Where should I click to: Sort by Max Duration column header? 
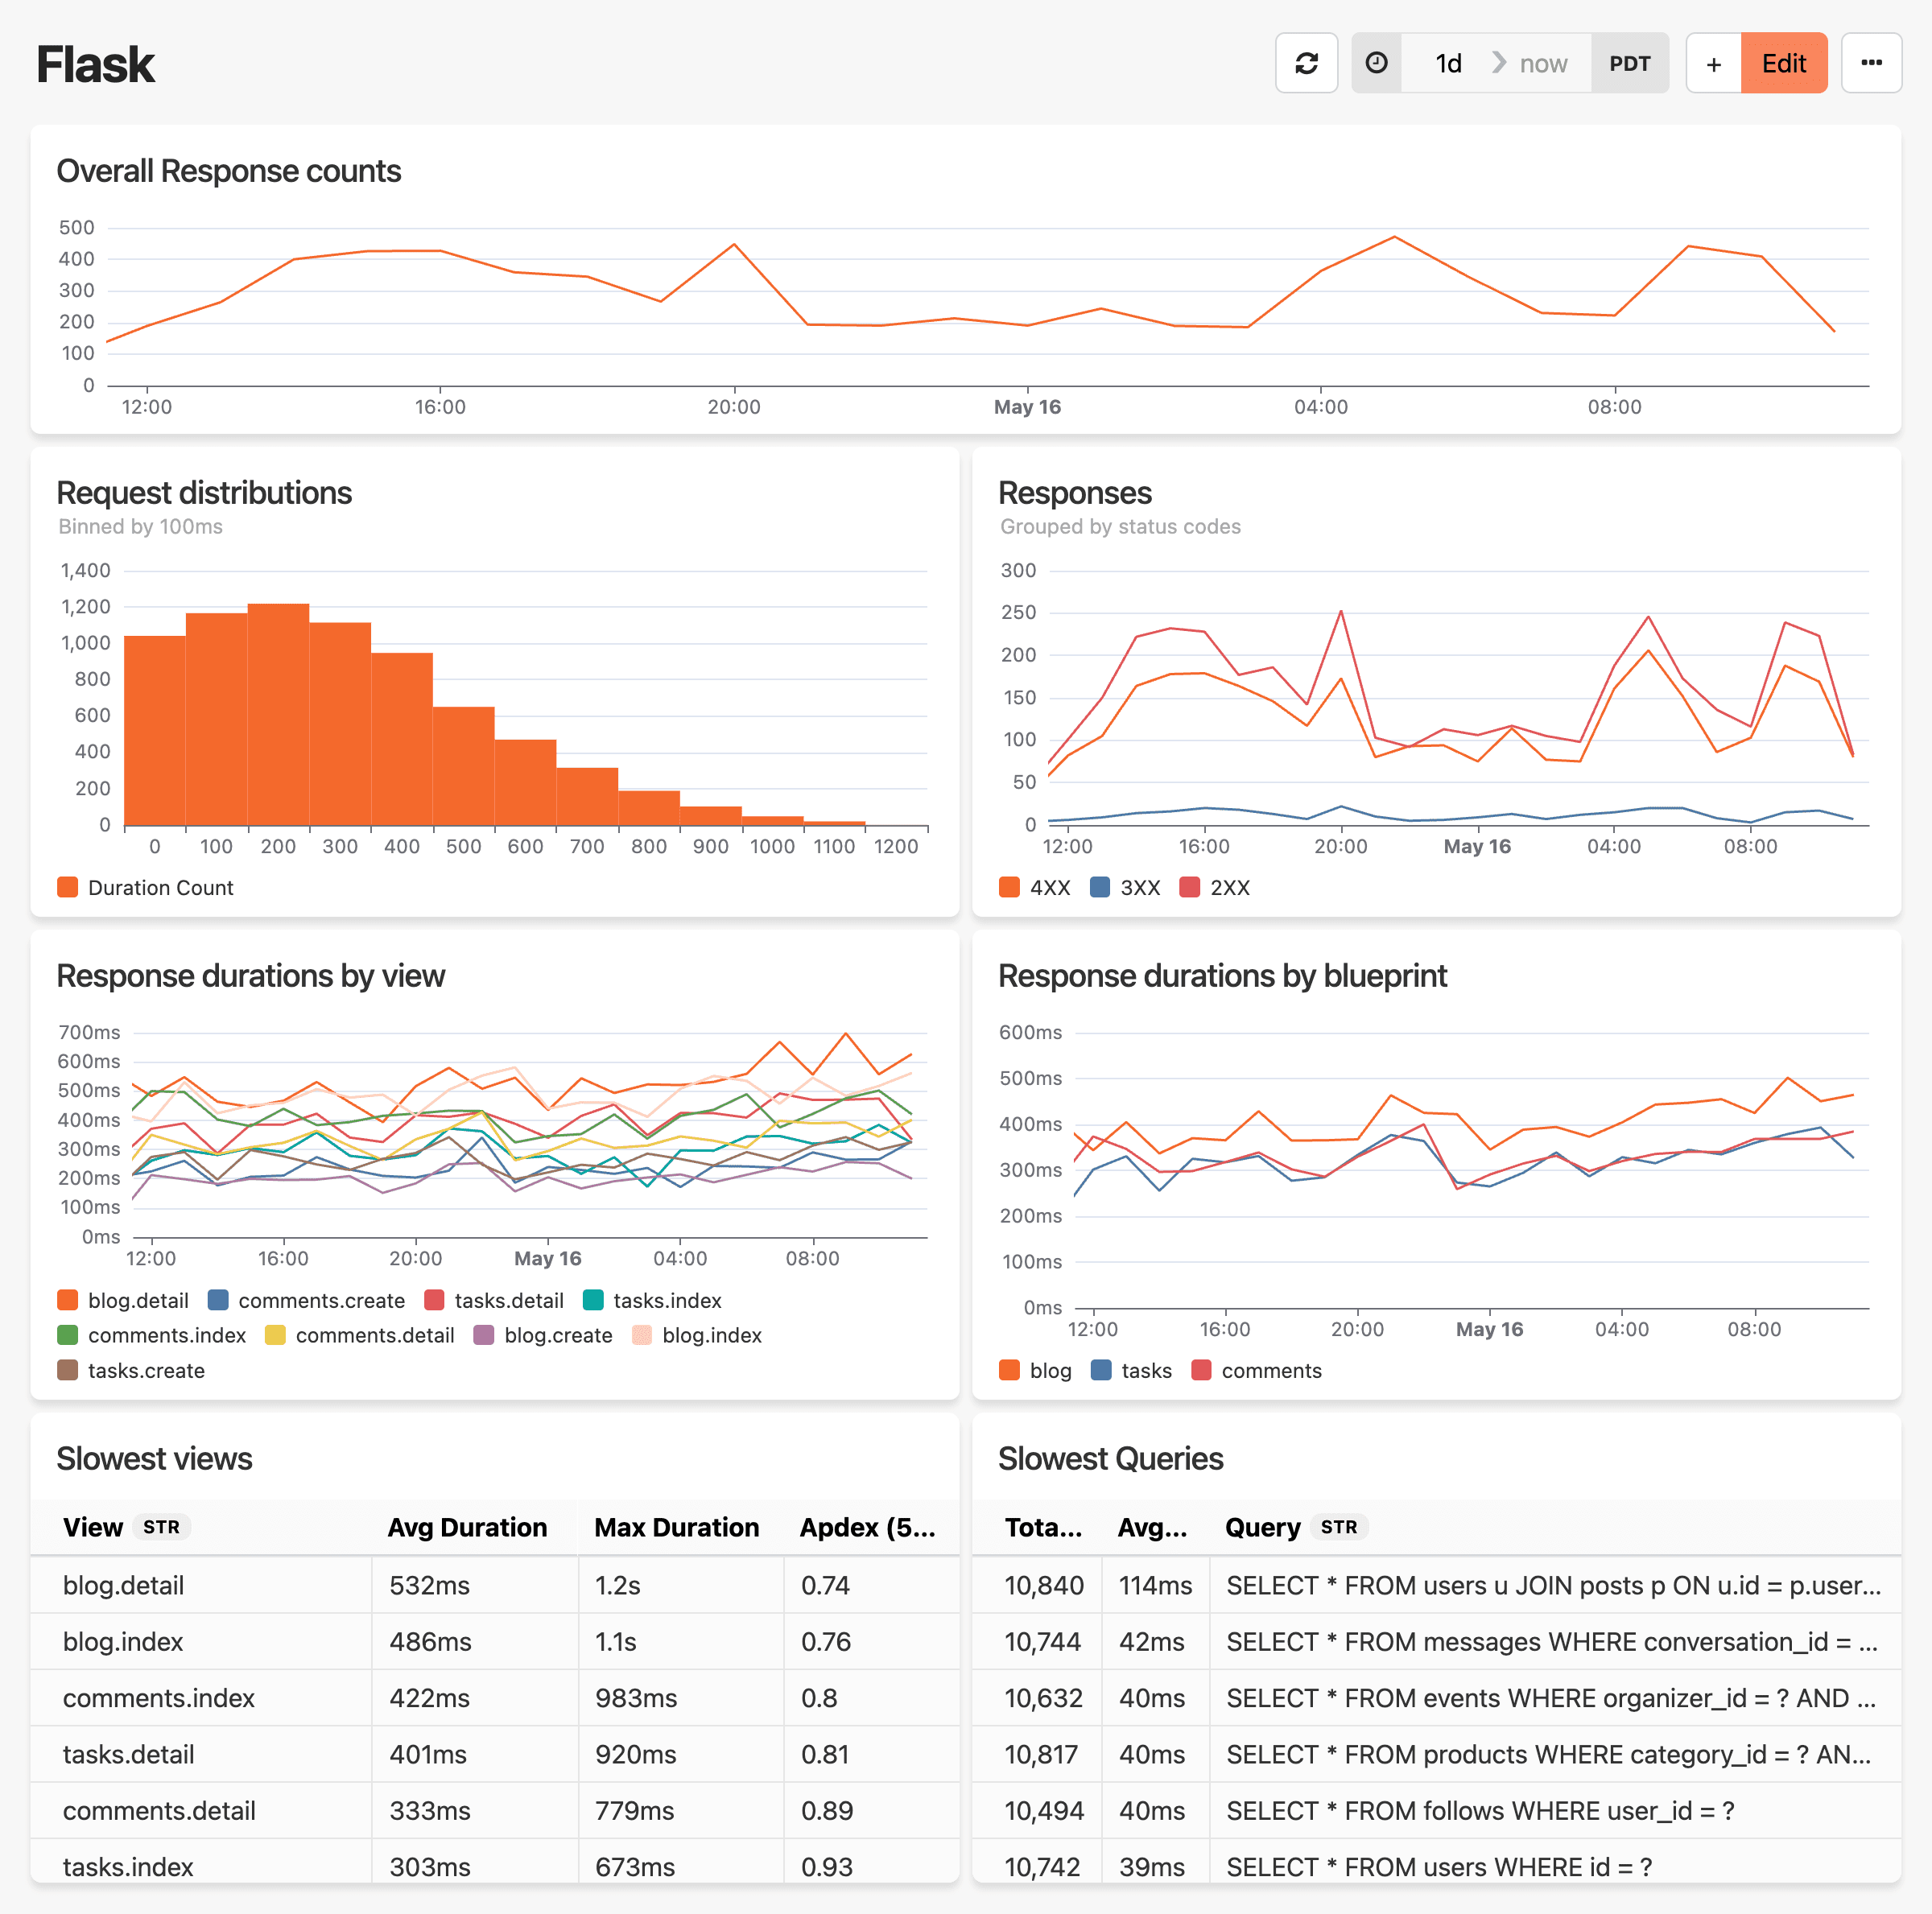pos(676,1527)
